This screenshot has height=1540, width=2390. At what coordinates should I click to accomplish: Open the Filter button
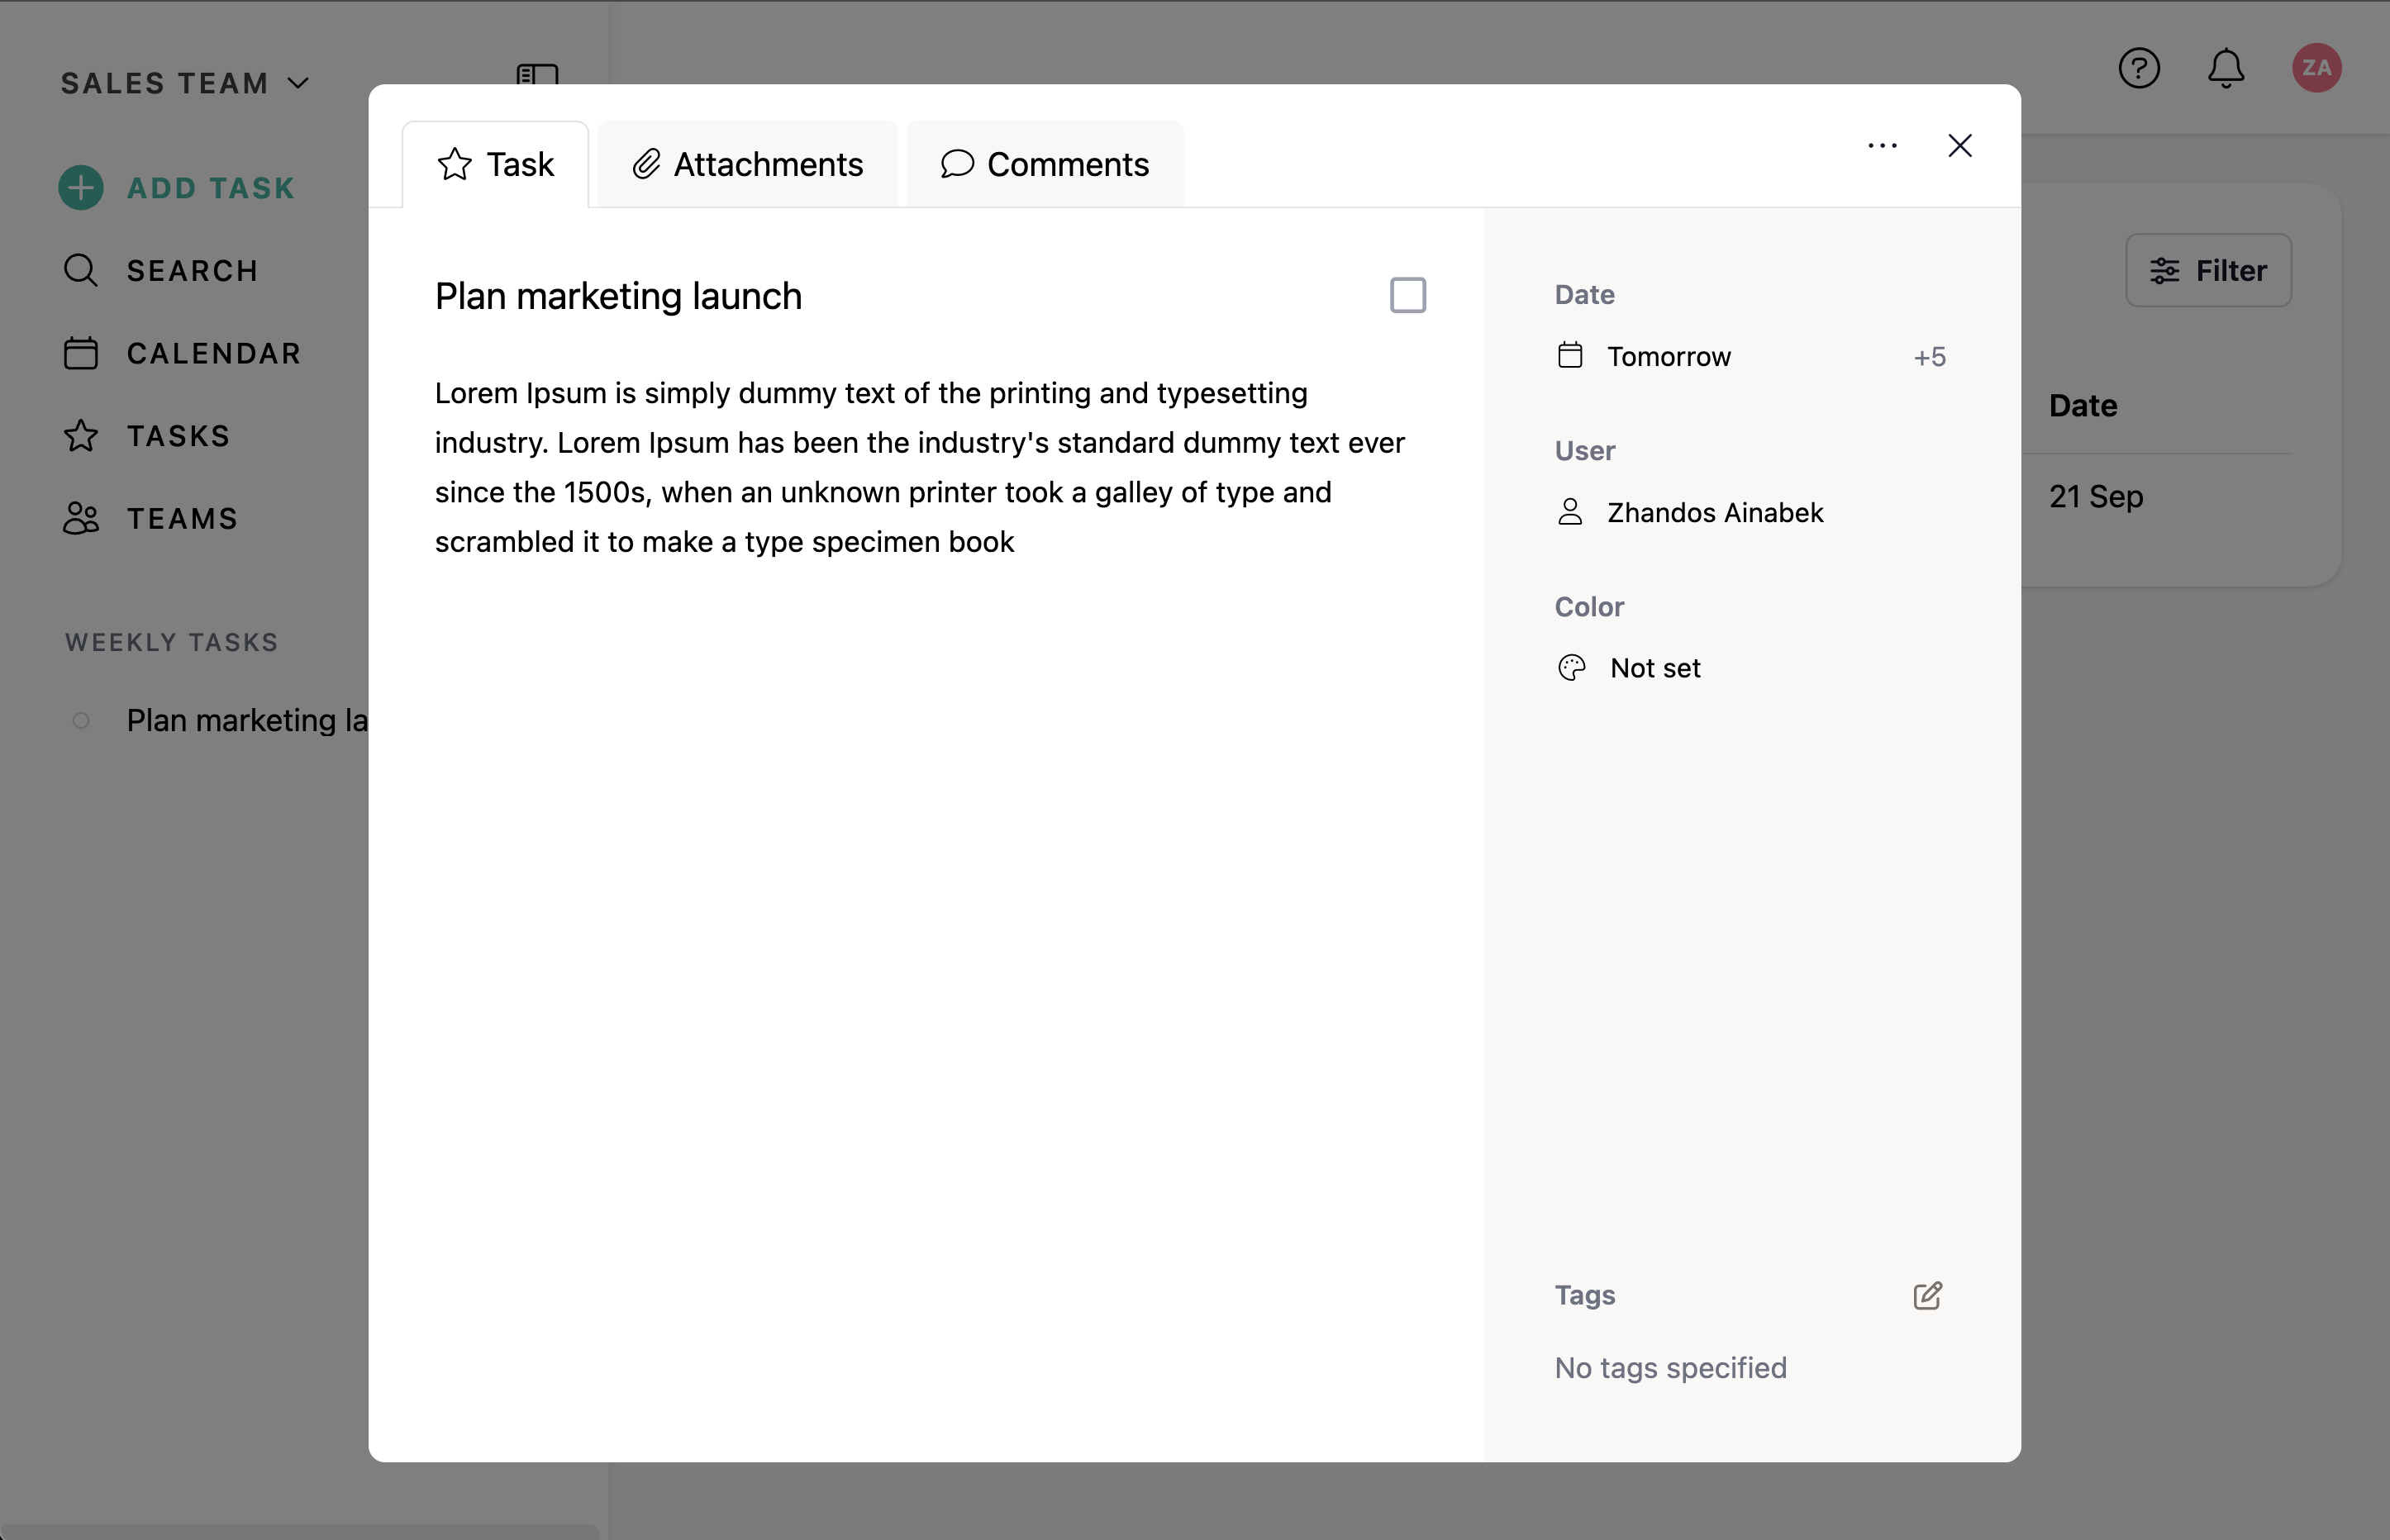click(x=2207, y=271)
